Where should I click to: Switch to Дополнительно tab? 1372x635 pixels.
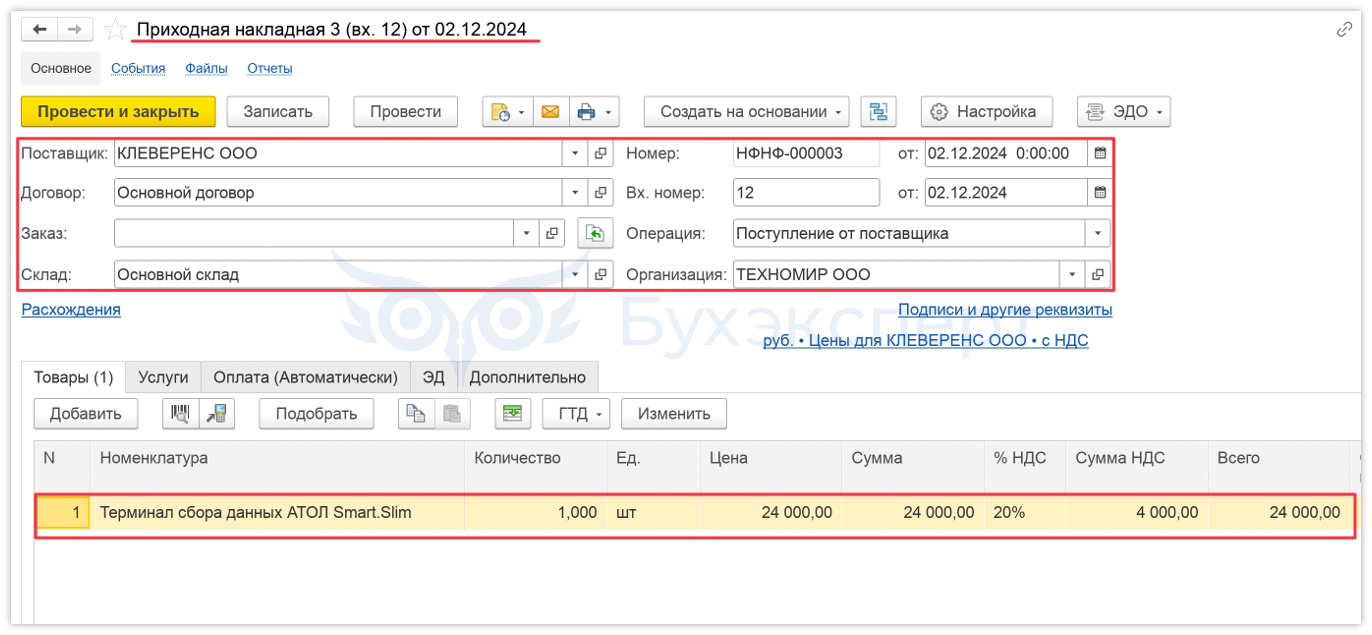(x=528, y=378)
